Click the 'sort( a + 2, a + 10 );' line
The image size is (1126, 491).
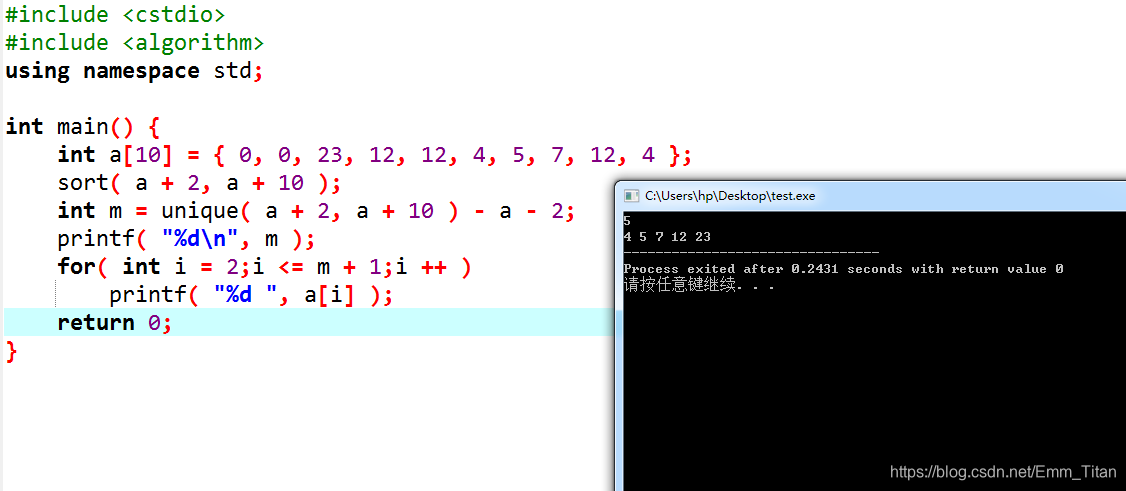point(198,183)
